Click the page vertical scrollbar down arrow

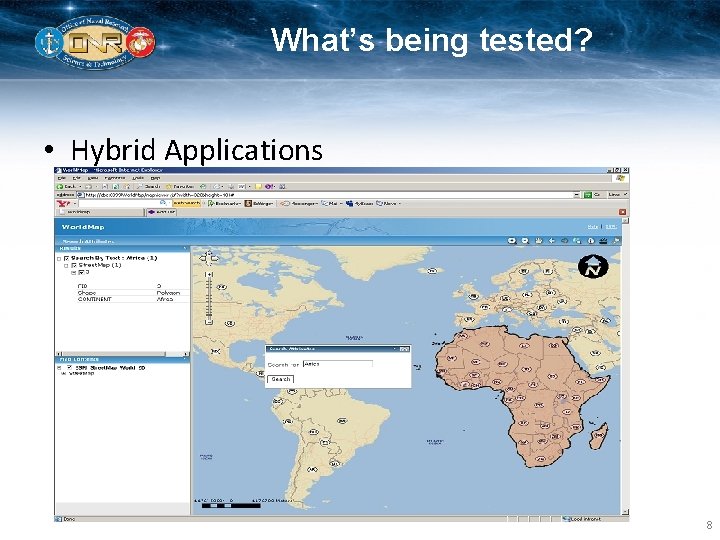pos(625,512)
